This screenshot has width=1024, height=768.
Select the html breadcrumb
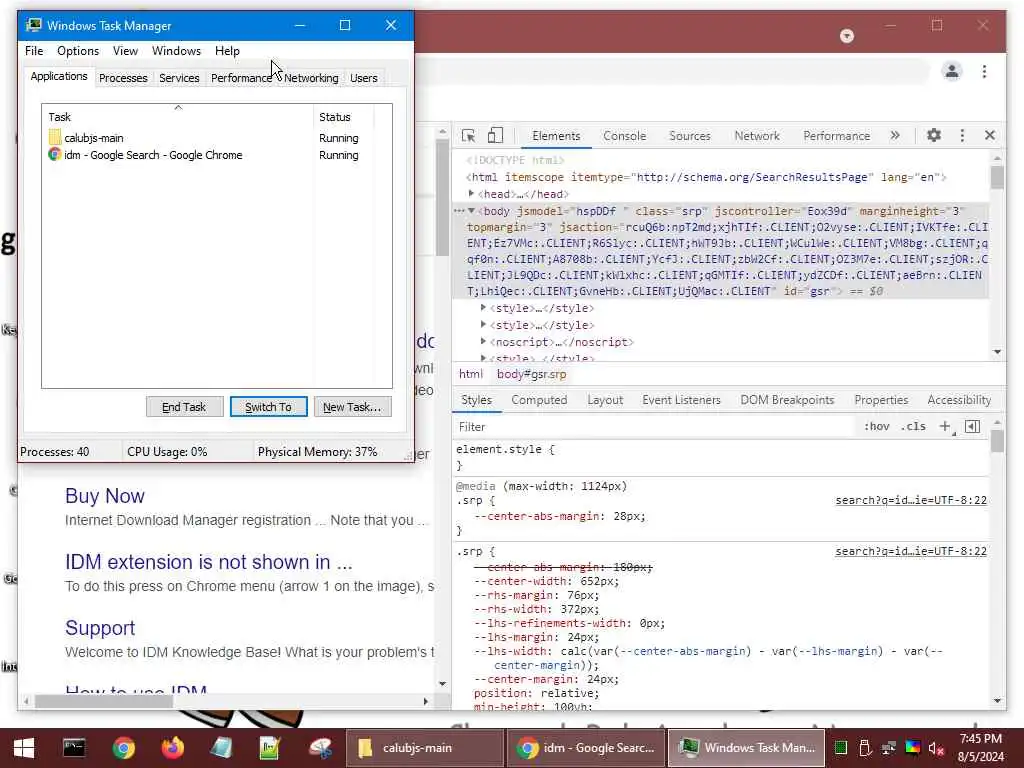471,374
